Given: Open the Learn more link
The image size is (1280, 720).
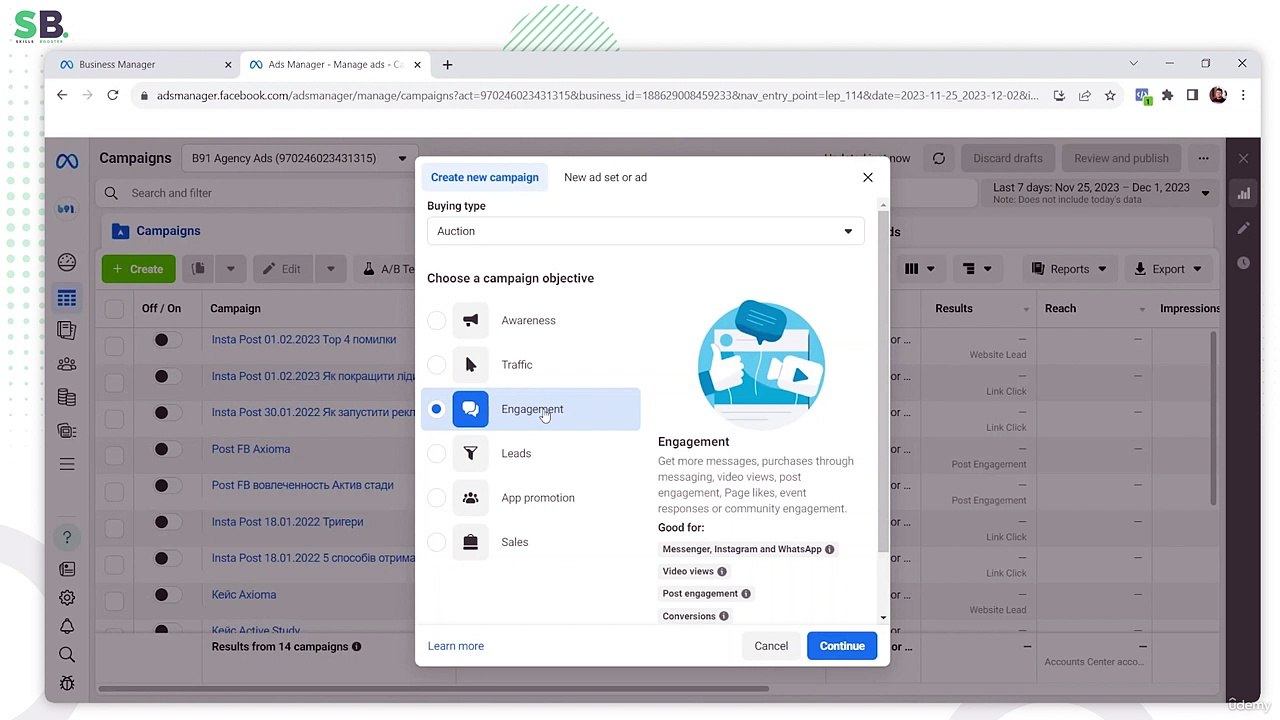Looking at the screenshot, I should (456, 646).
